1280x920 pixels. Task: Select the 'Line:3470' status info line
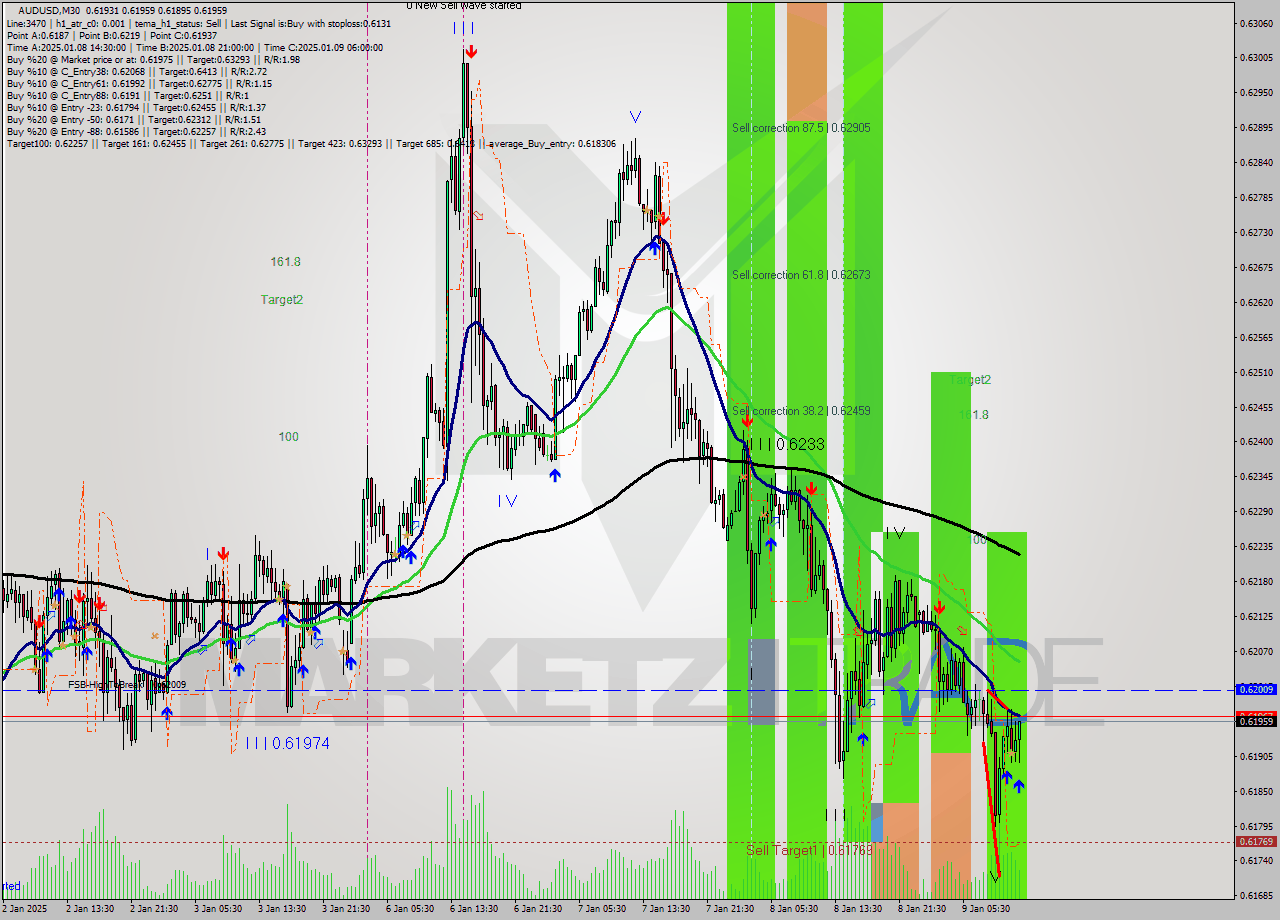tap(199, 23)
